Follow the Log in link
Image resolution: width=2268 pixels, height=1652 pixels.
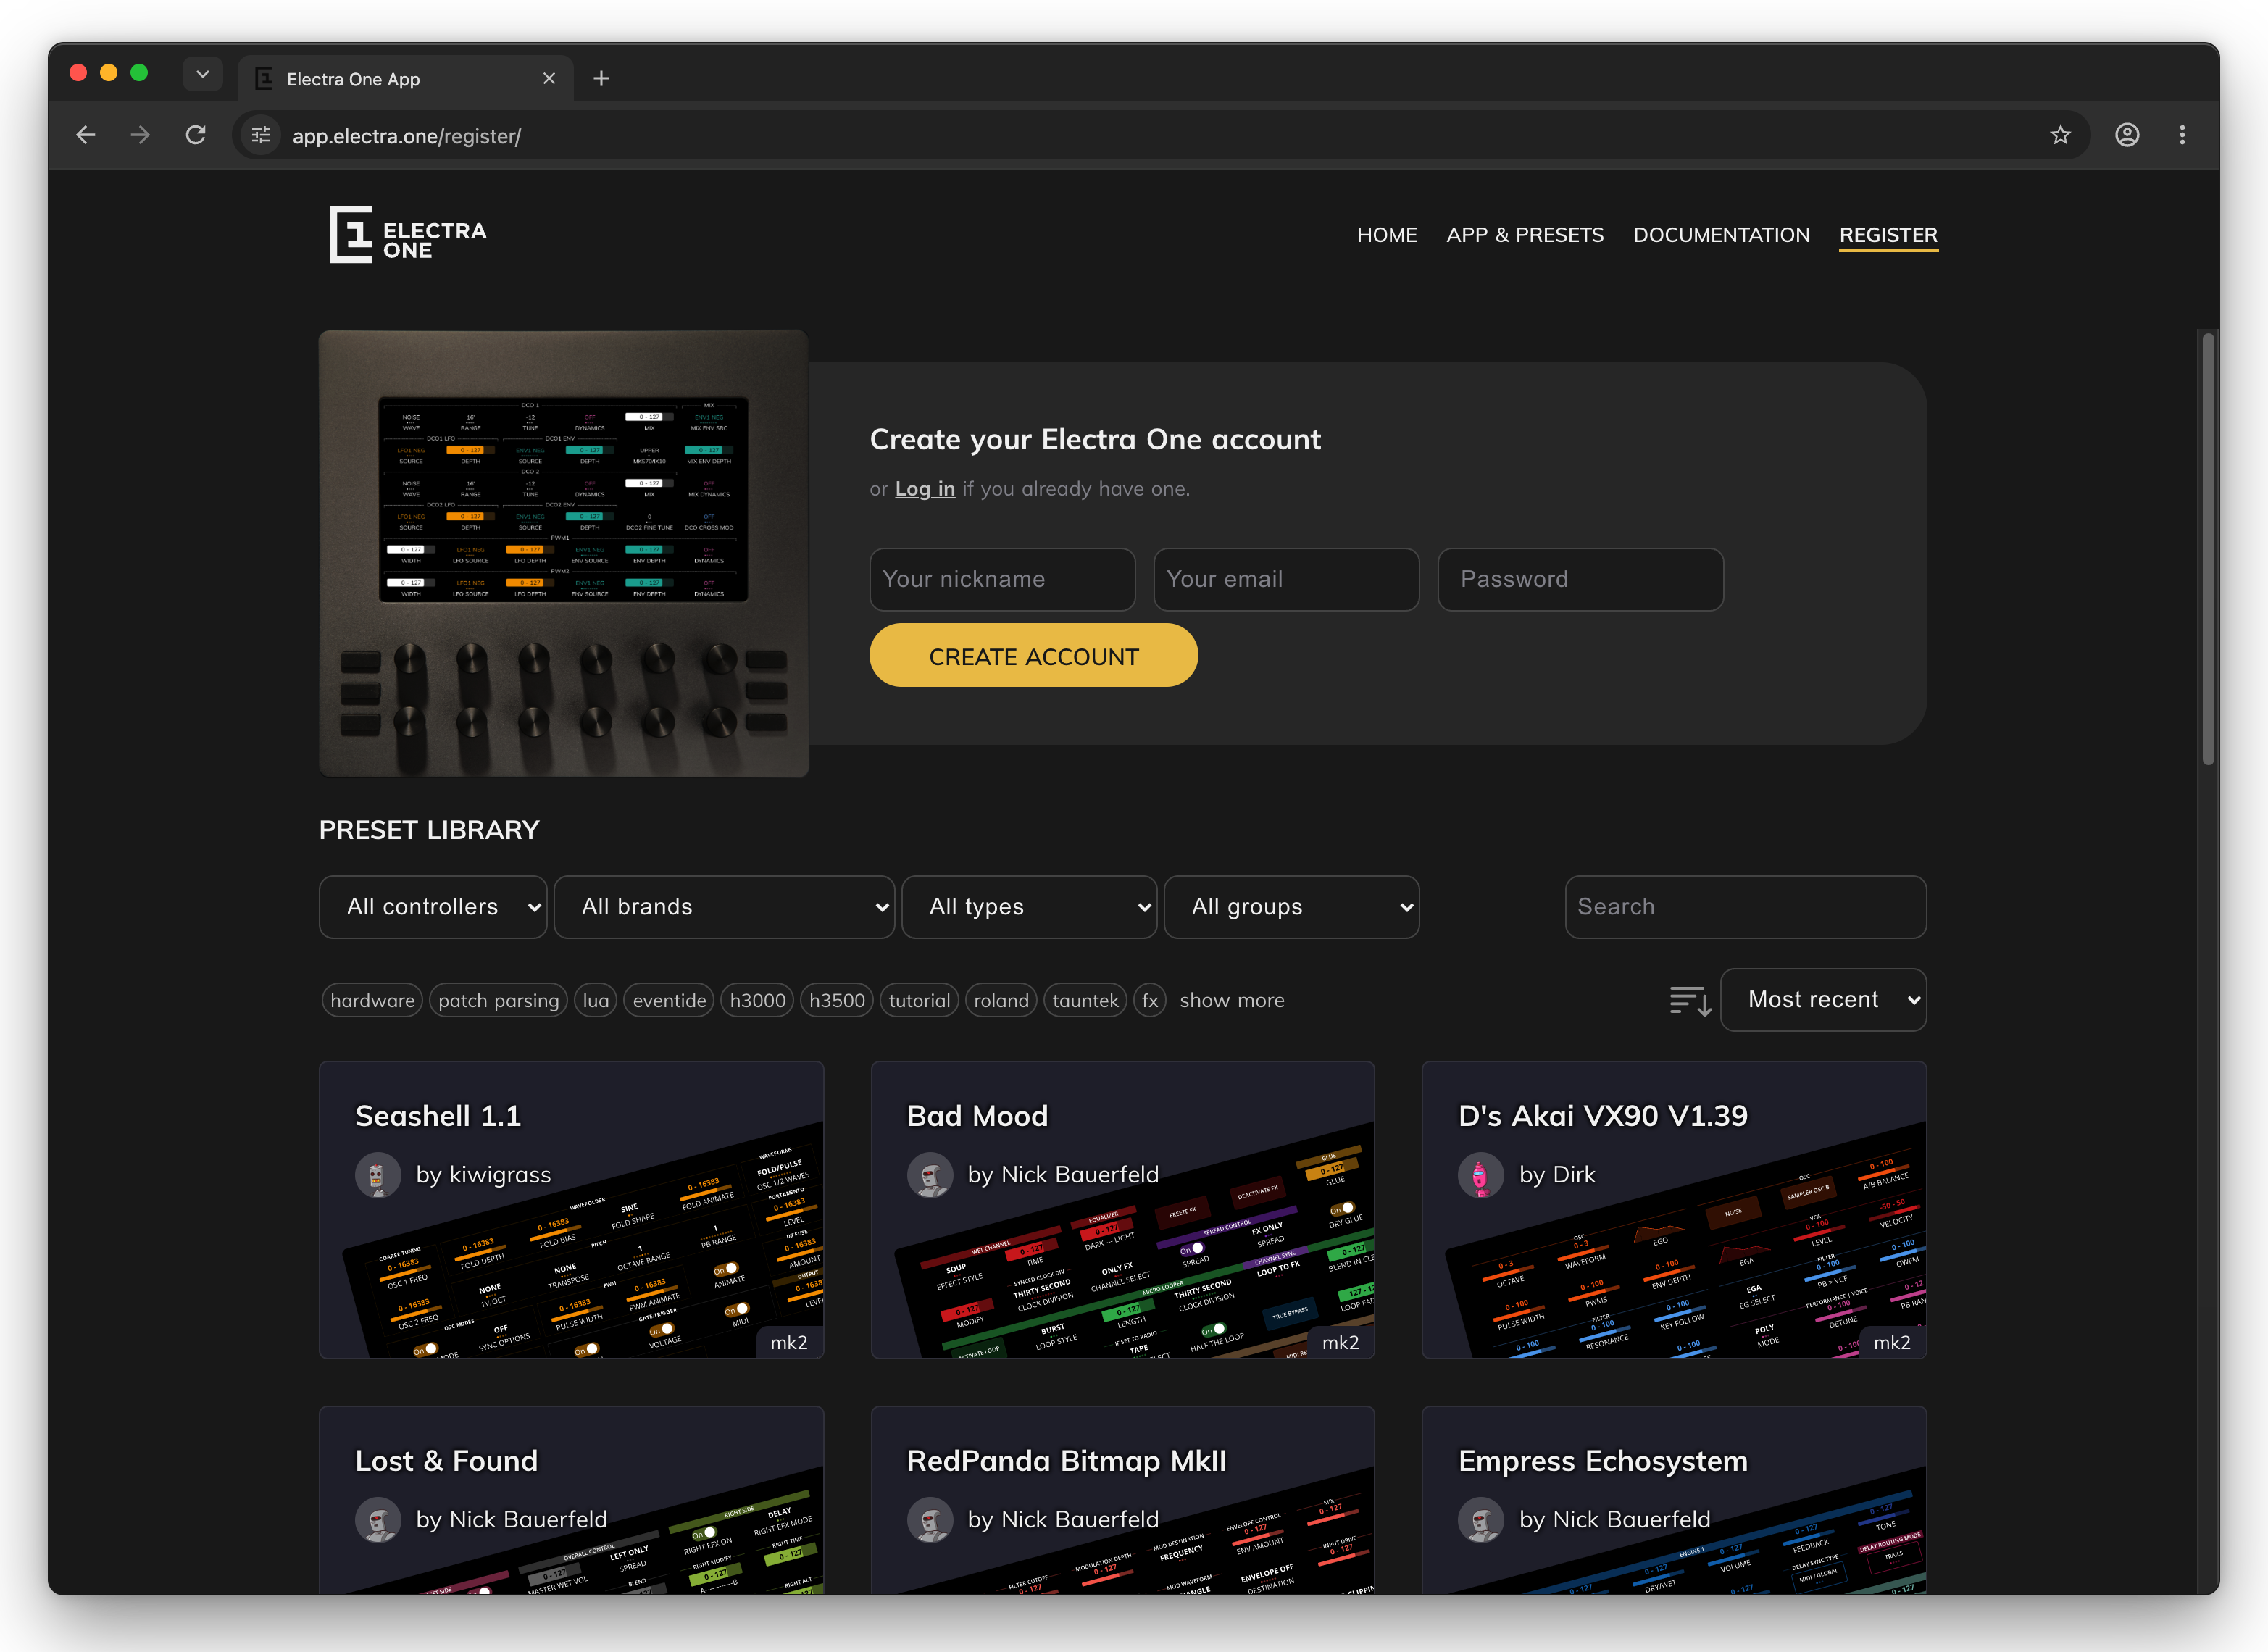pos(924,489)
